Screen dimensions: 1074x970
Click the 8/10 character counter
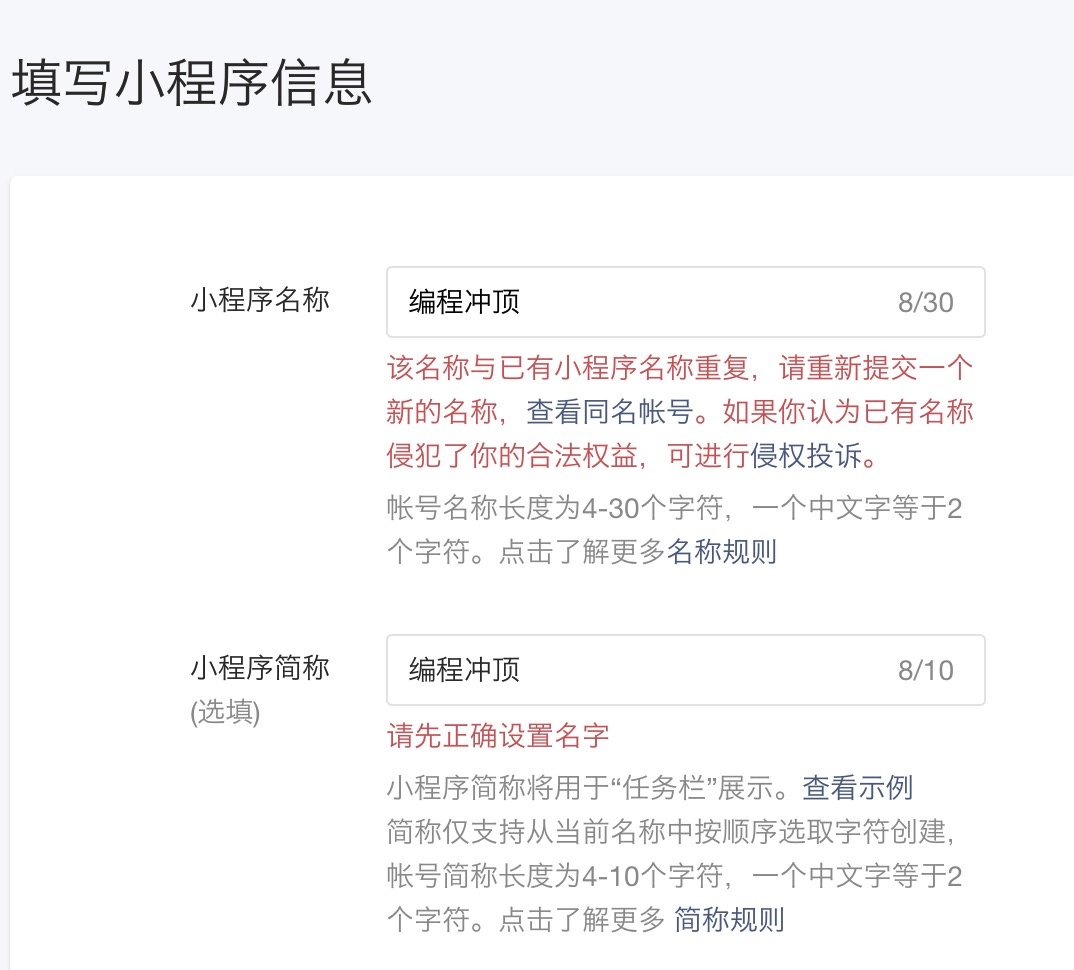point(925,671)
